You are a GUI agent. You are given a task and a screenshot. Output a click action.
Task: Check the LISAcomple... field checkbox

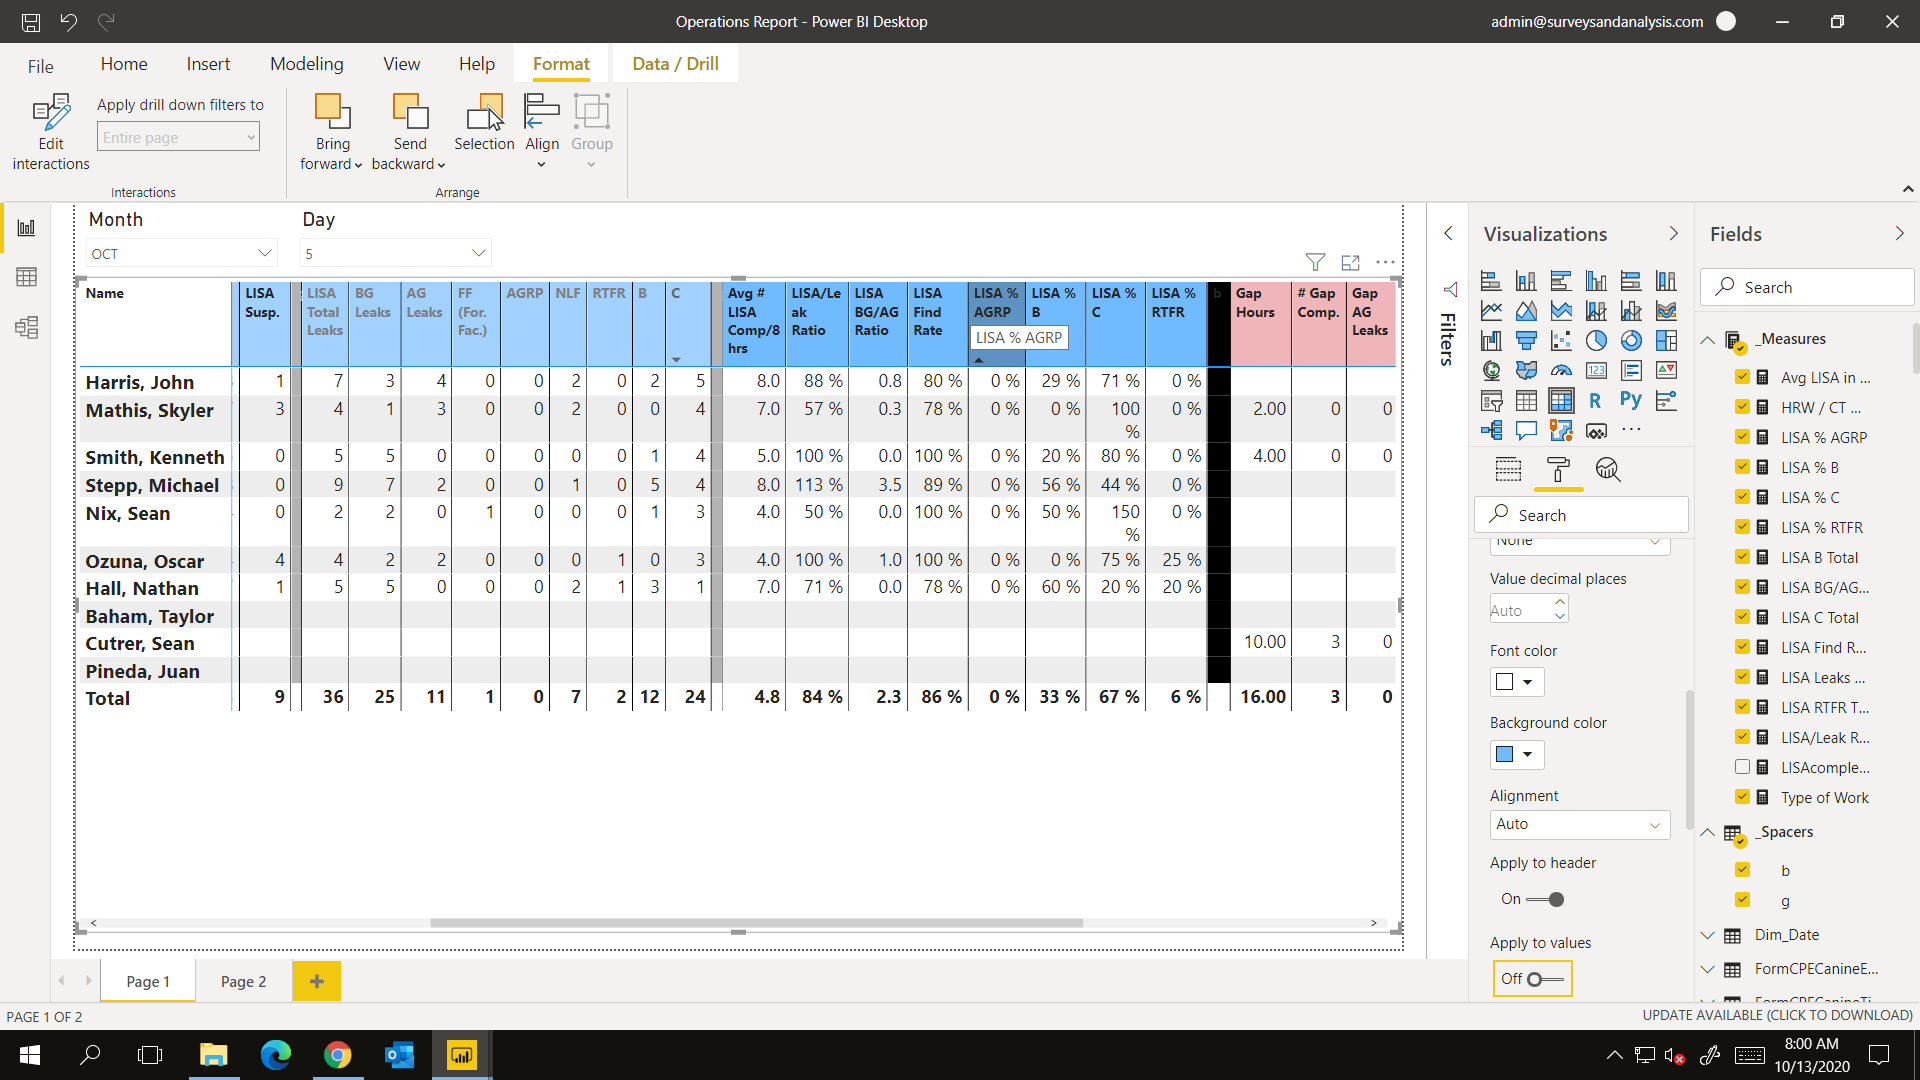point(1742,767)
